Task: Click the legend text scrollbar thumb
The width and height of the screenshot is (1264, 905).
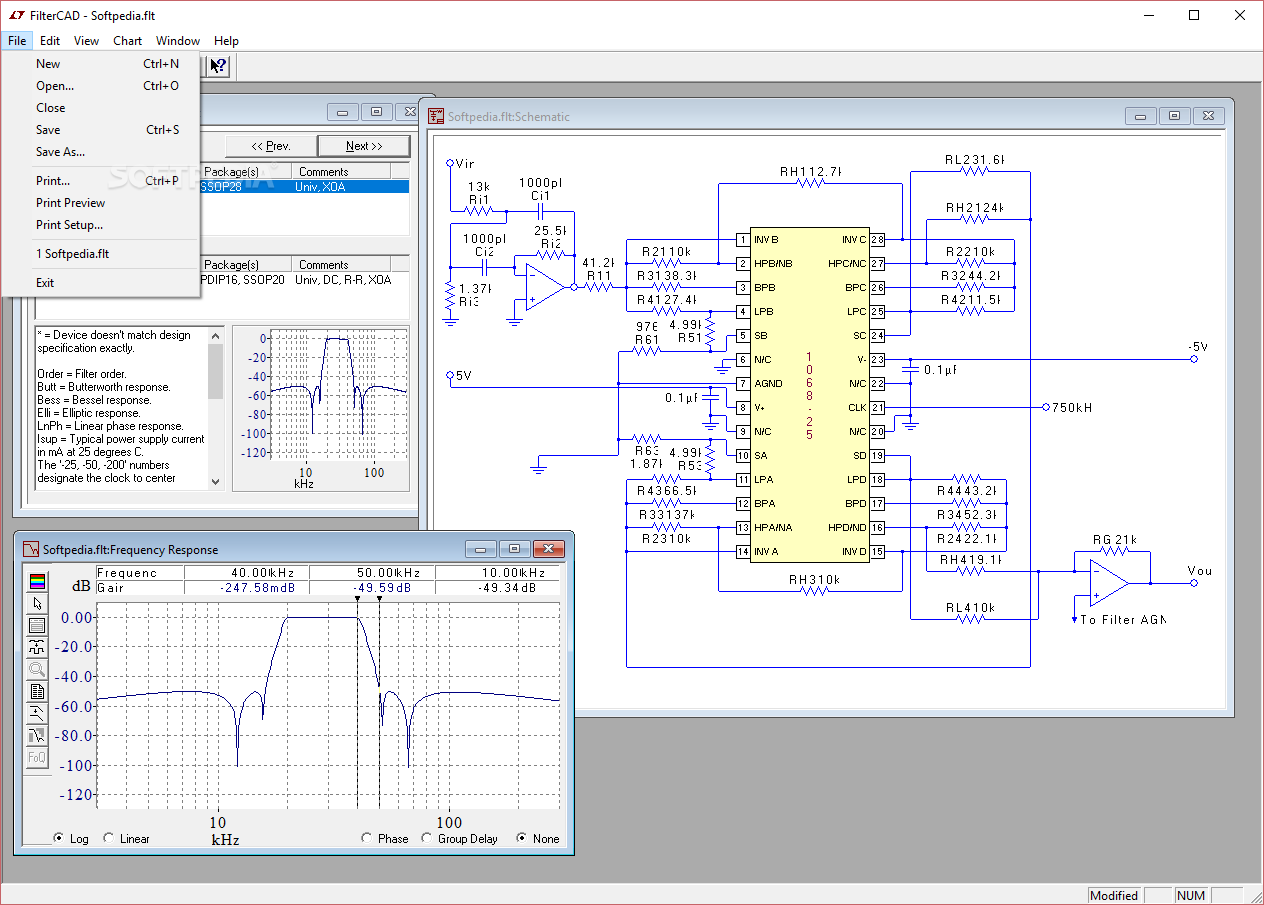Action: coord(216,371)
